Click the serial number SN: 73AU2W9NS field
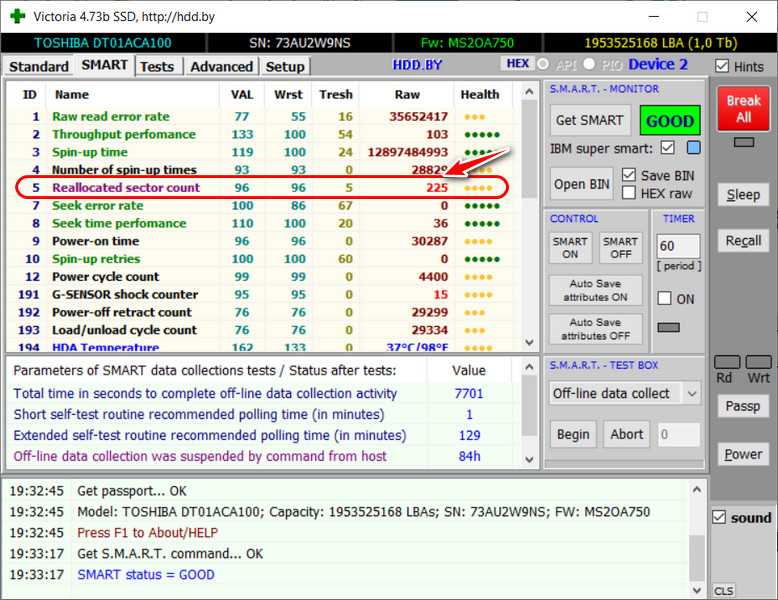 [300, 43]
